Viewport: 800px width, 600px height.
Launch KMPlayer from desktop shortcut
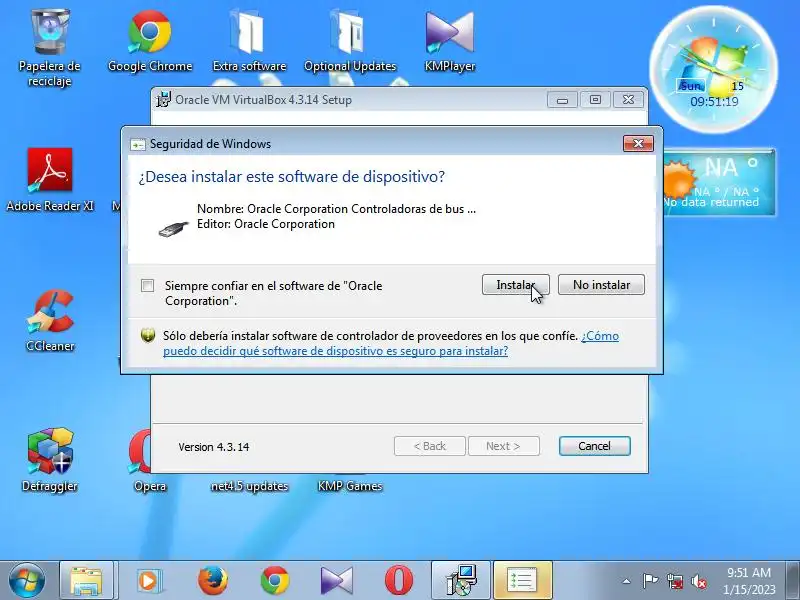(x=449, y=43)
